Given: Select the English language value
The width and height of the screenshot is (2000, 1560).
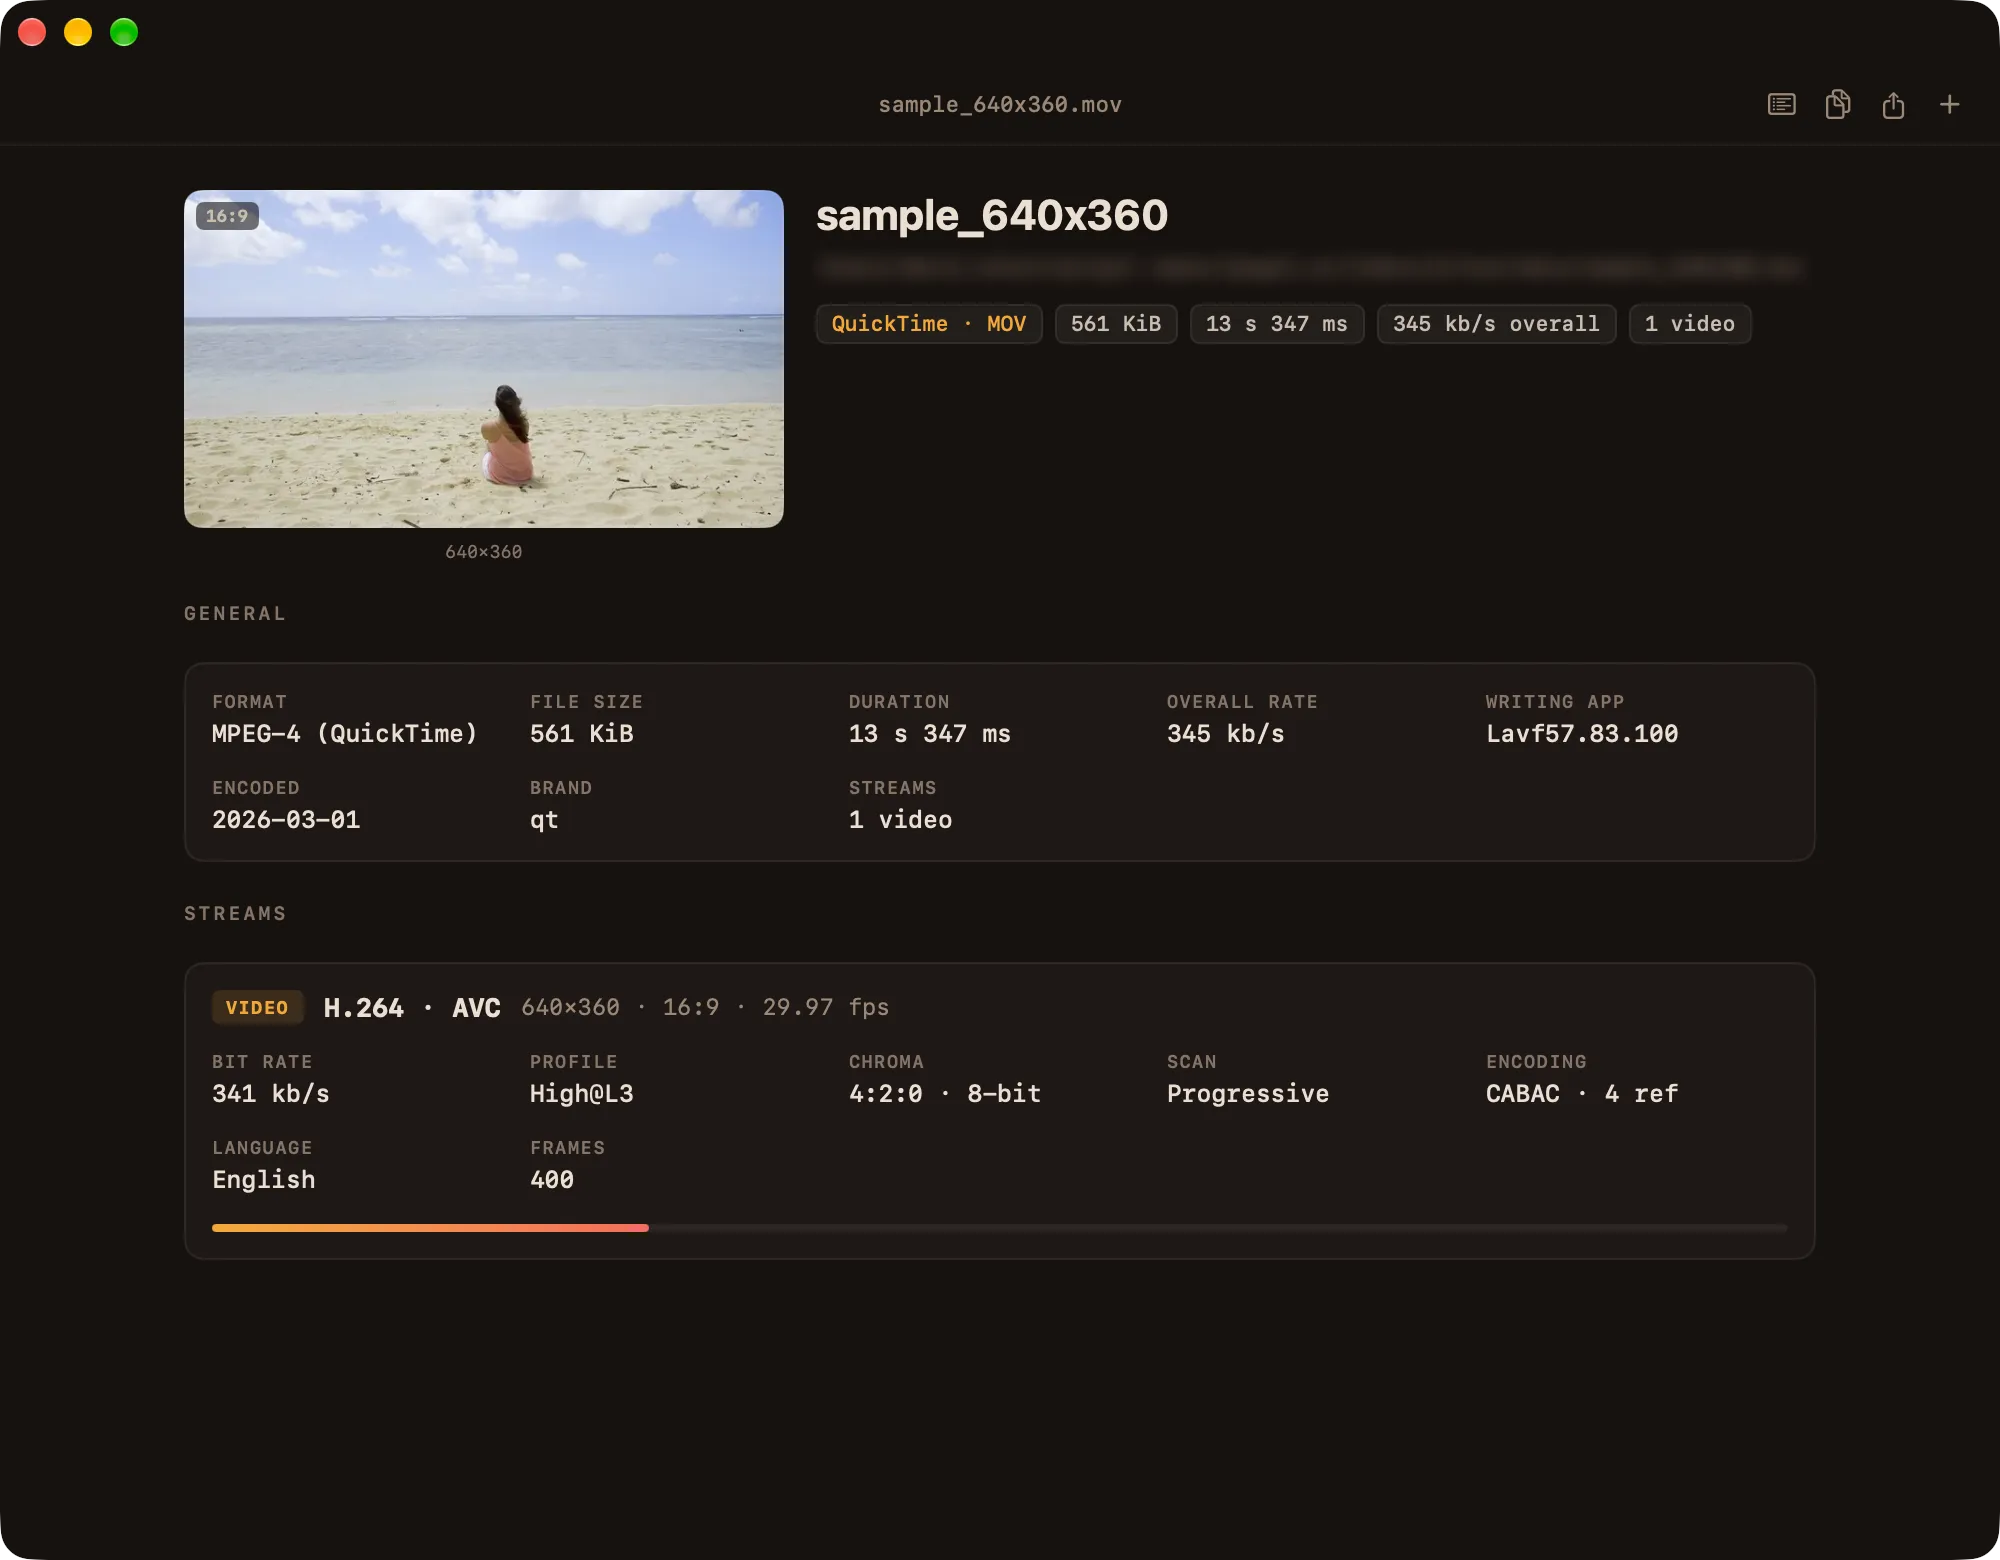Looking at the screenshot, I should pos(264,1179).
